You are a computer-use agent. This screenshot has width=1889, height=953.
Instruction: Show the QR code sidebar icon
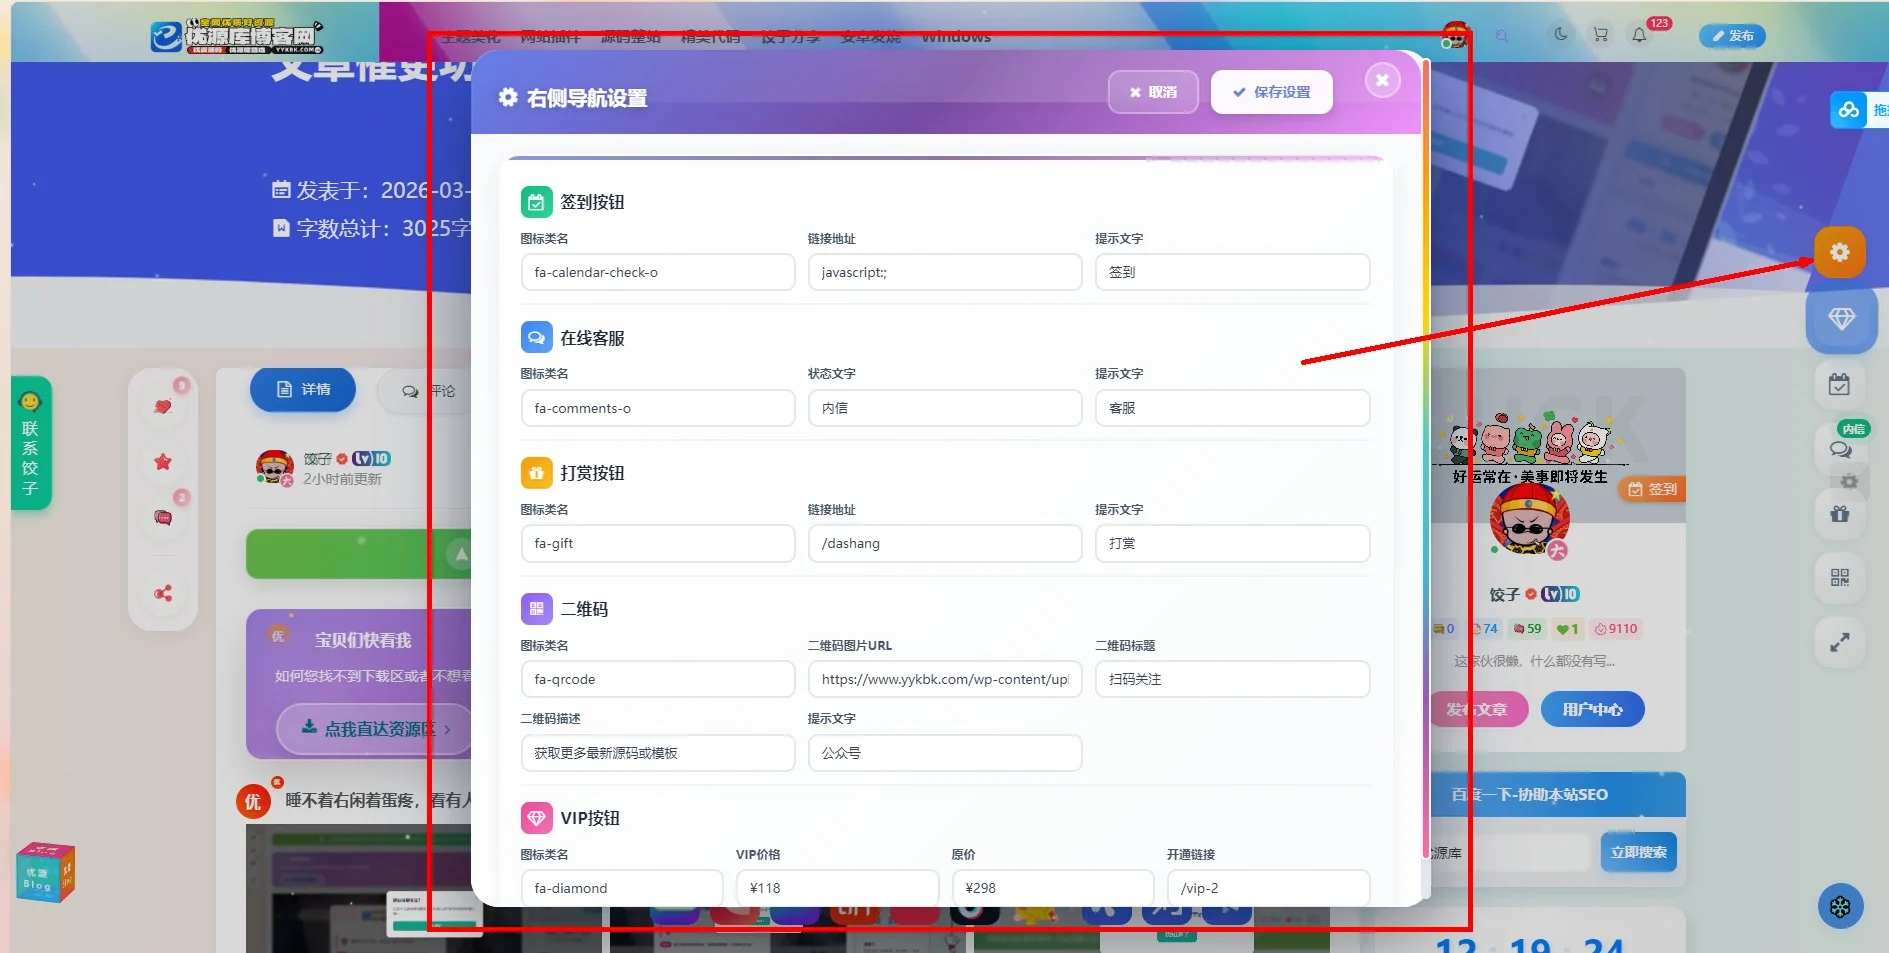click(x=1839, y=577)
